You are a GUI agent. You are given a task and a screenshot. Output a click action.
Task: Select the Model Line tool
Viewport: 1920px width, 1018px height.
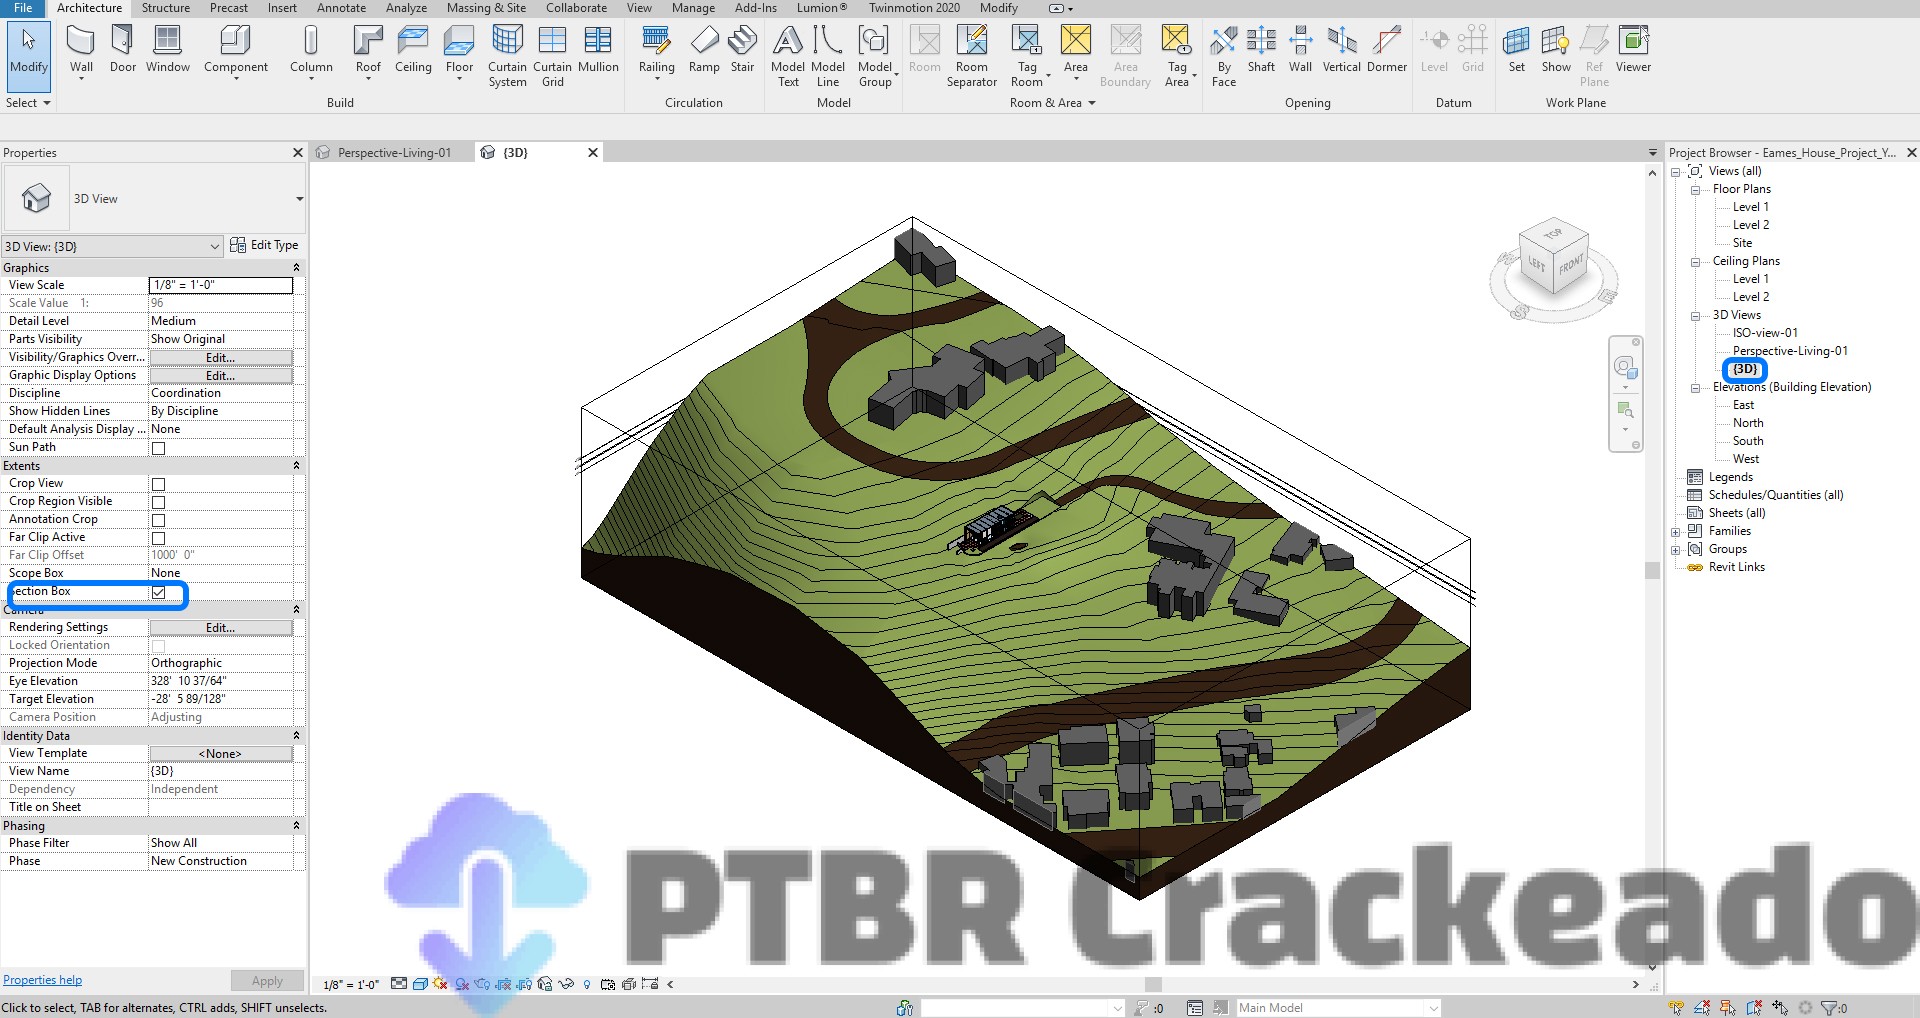point(828,56)
